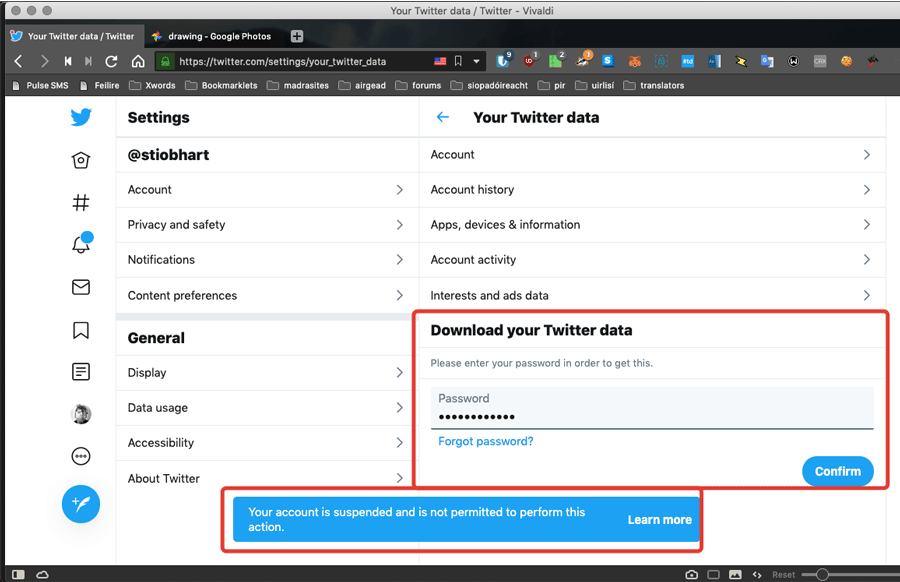Open a new tab with plus button
Screen dimensions: 900x582
[x=297, y=36]
